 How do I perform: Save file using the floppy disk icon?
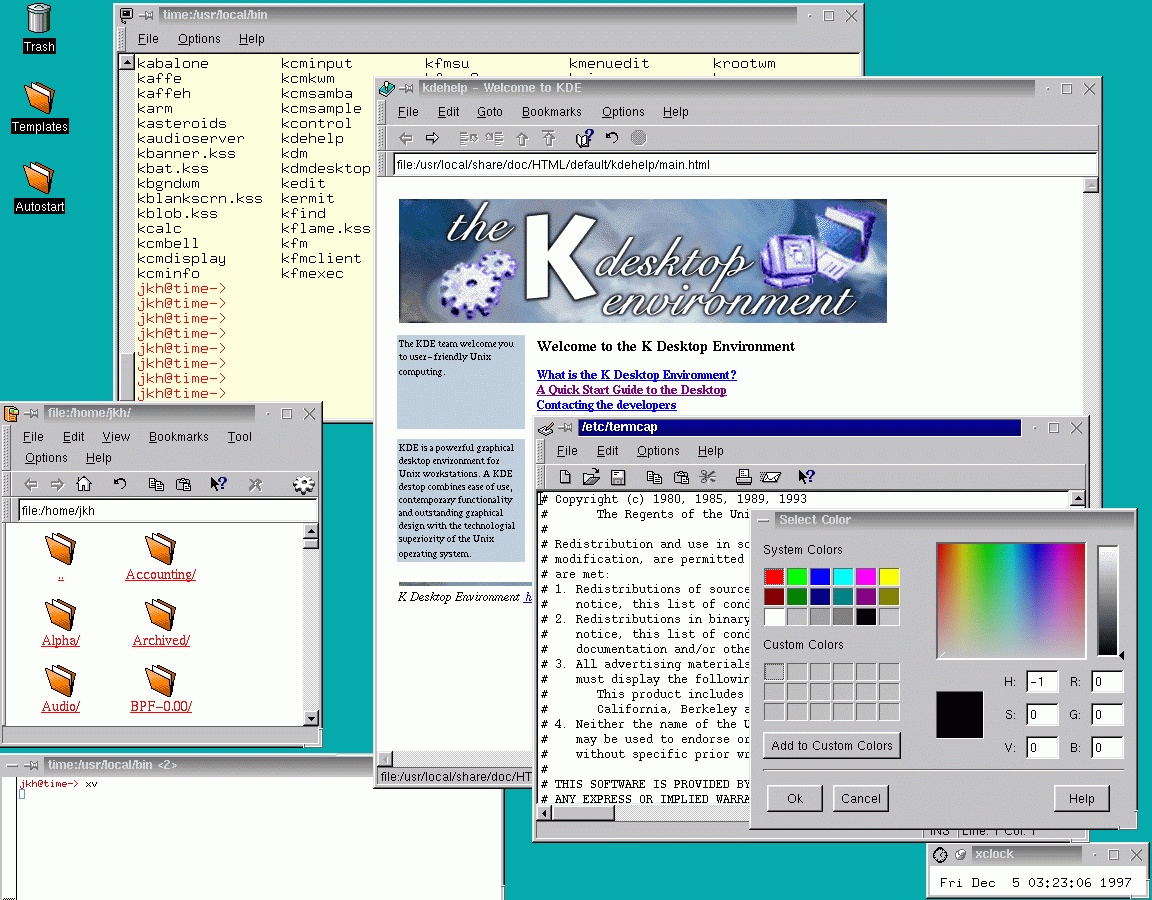[x=618, y=477]
